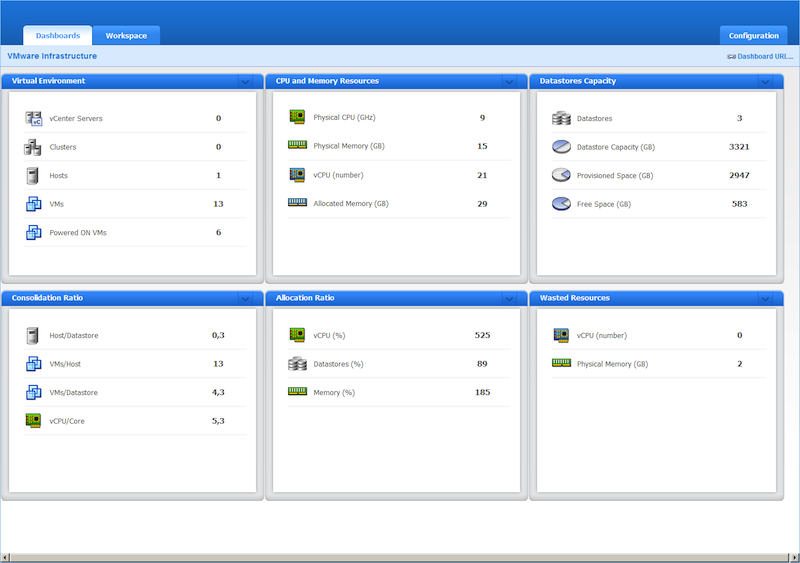This screenshot has height=563, width=800.
Task: Click the CPU and Memory Resources panel title
Action: click(327, 81)
